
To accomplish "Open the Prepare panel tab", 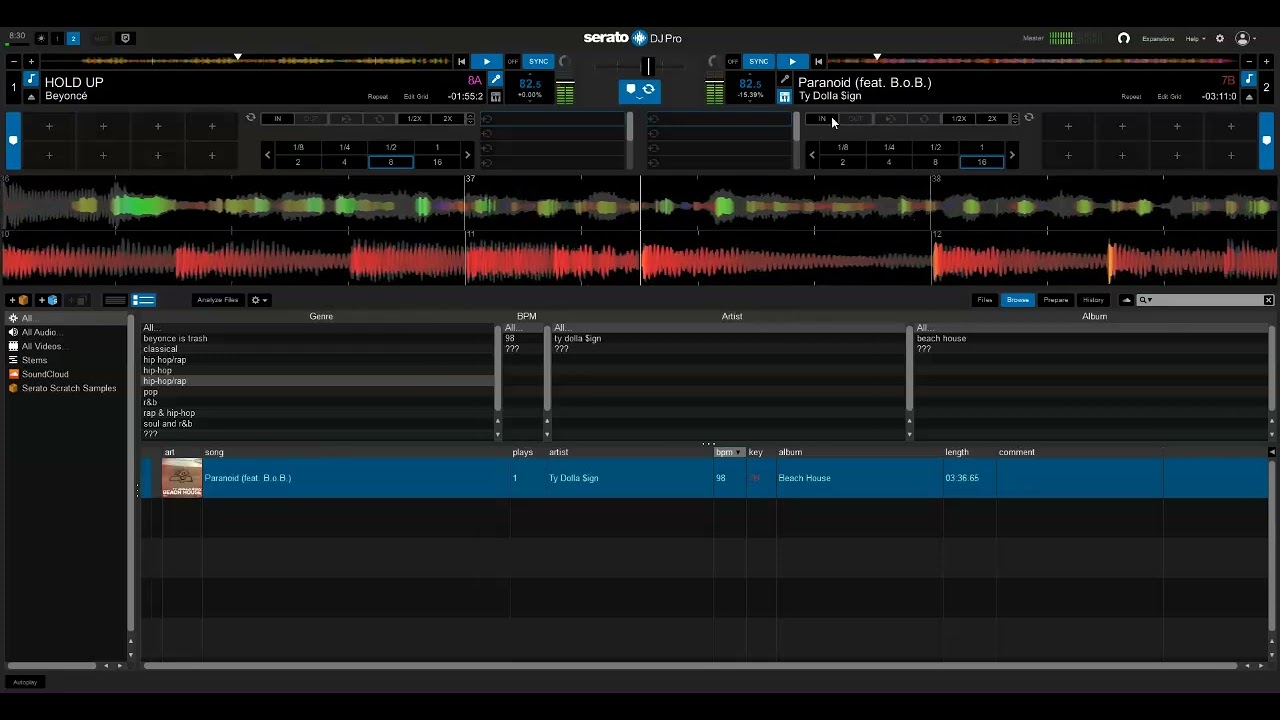I will tap(1056, 300).
